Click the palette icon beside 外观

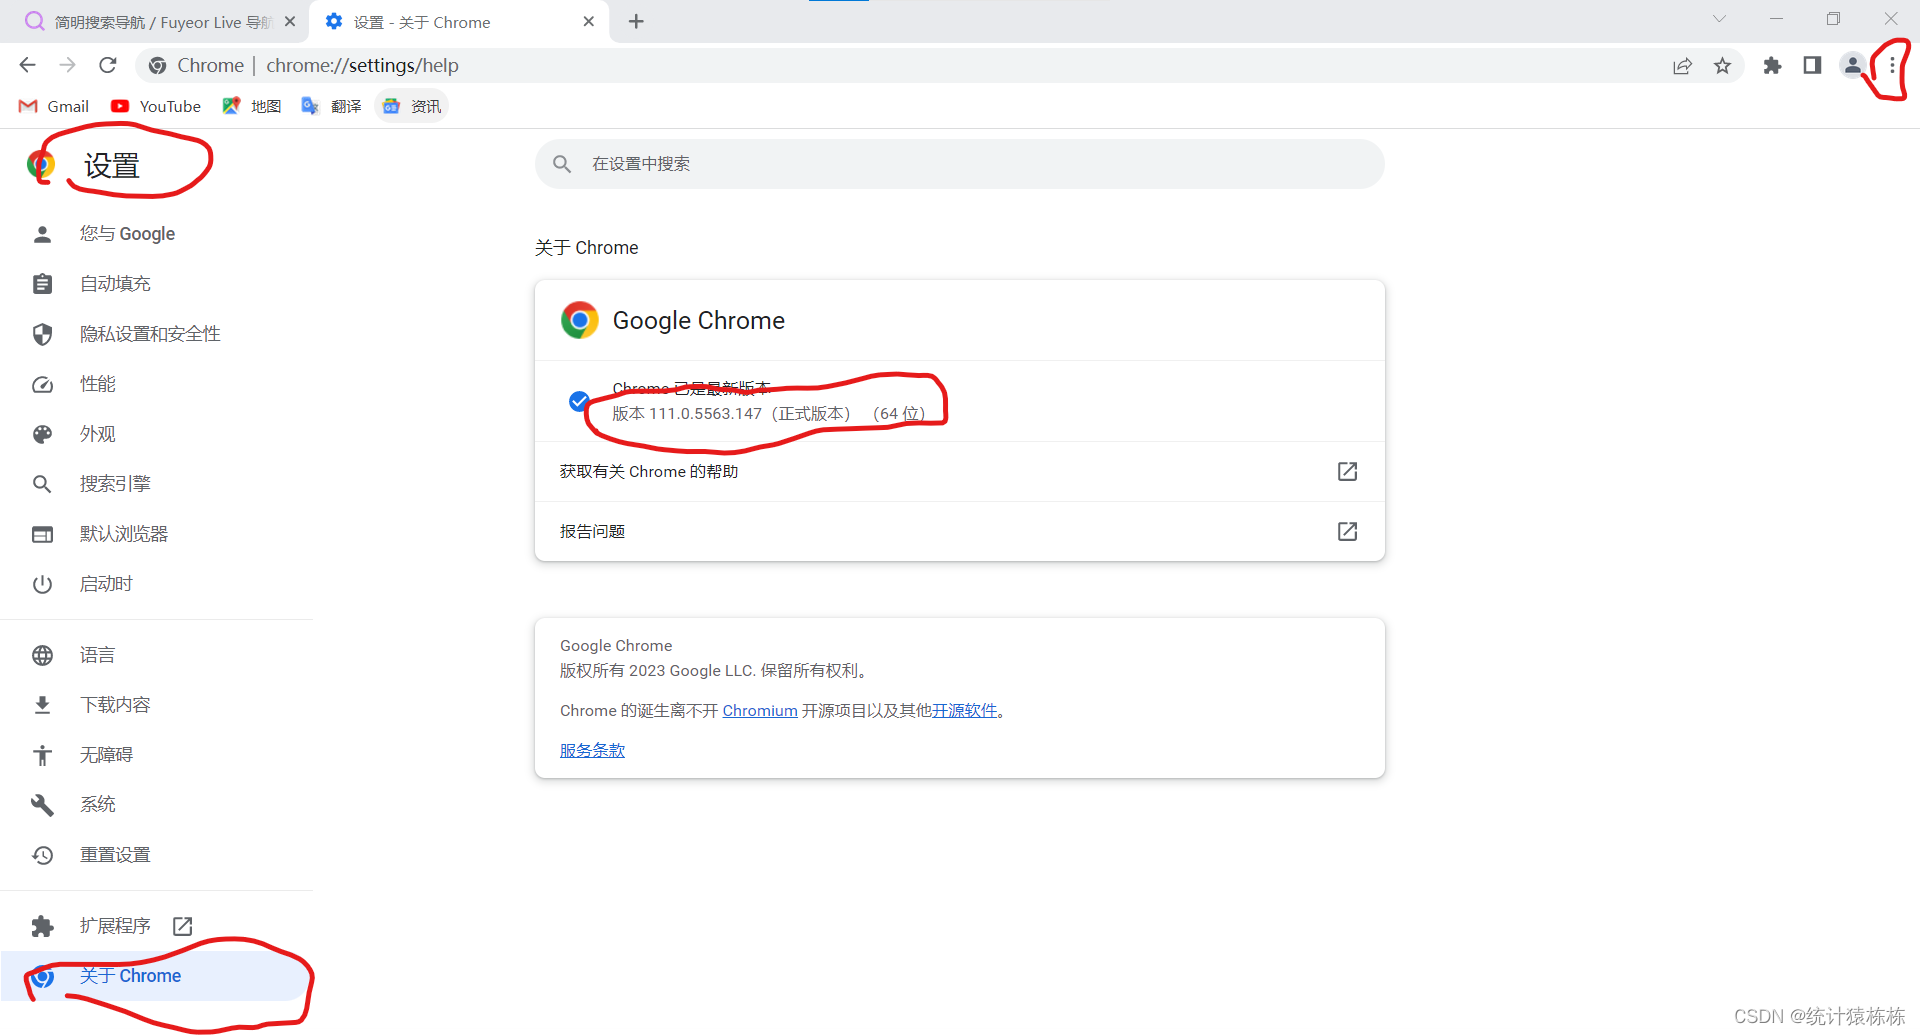pos(42,434)
